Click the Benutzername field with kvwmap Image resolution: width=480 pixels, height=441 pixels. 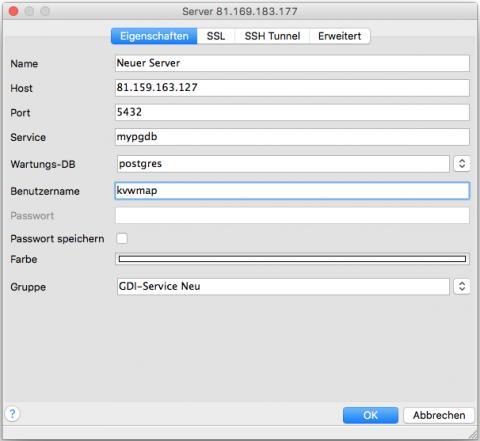(292, 191)
